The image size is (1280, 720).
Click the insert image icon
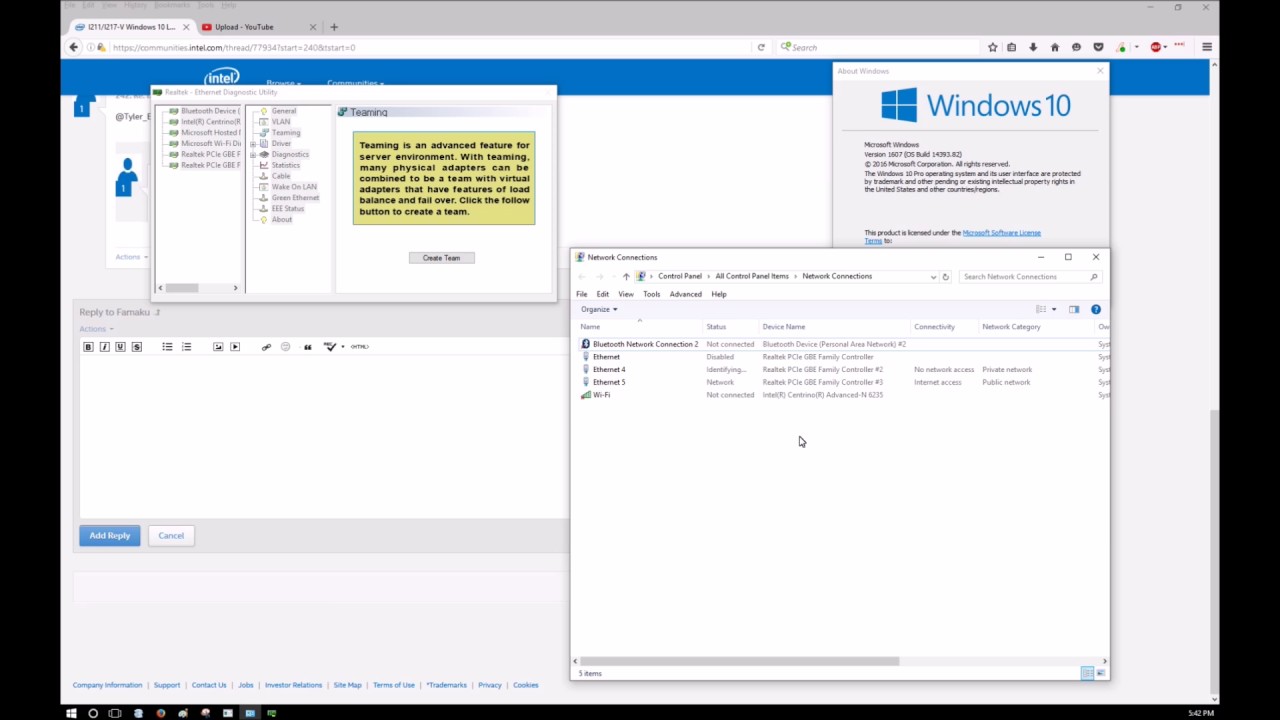click(218, 347)
